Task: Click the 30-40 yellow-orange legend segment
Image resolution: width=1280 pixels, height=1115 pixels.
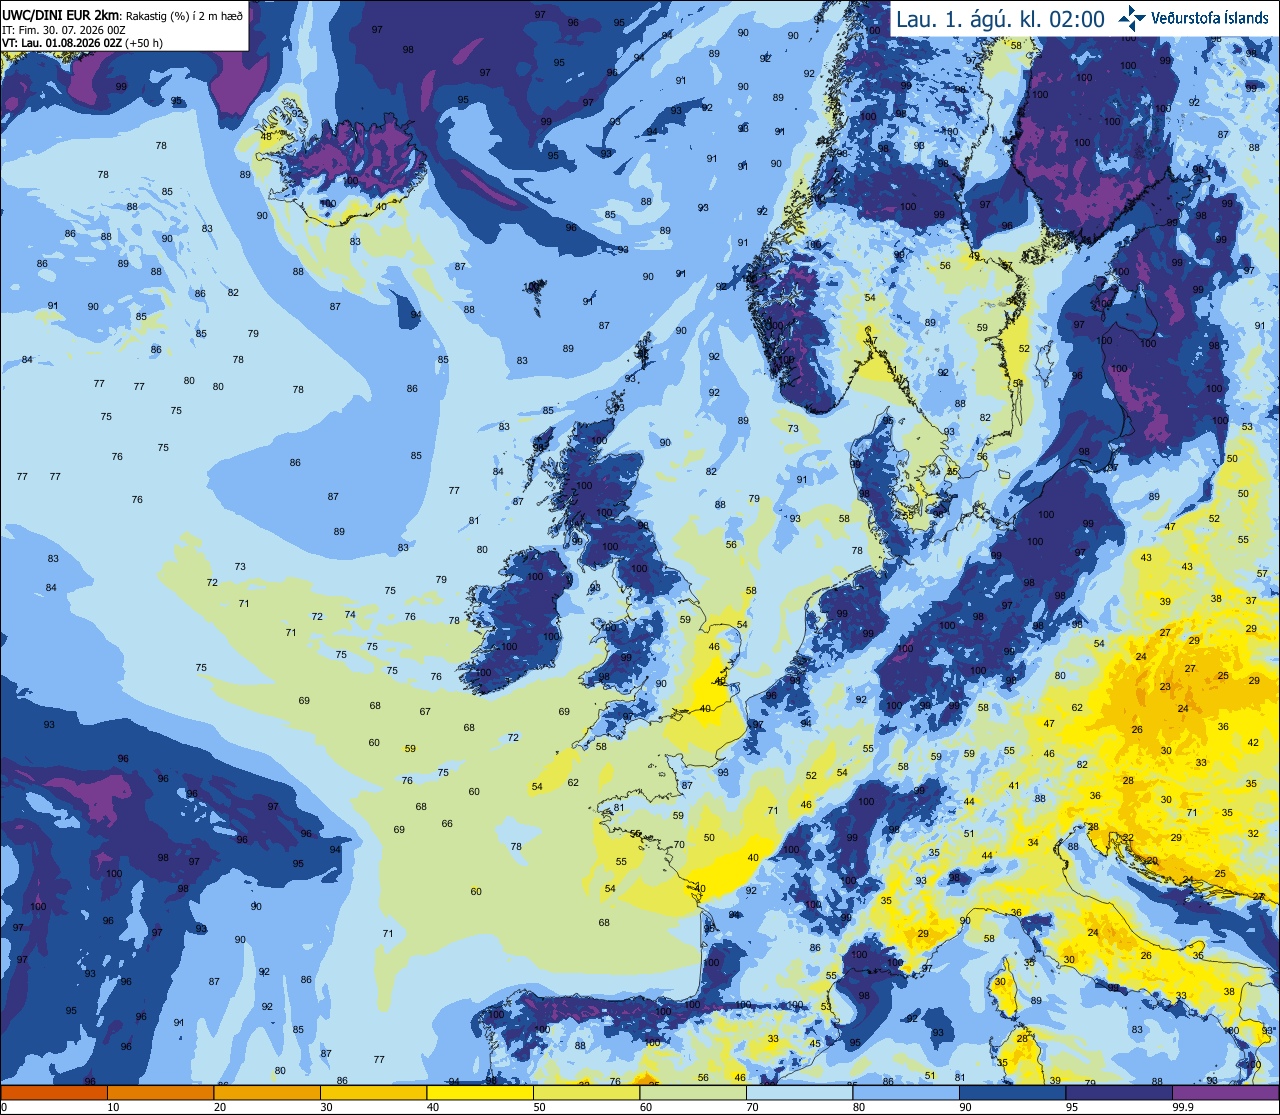Action: click(374, 1092)
